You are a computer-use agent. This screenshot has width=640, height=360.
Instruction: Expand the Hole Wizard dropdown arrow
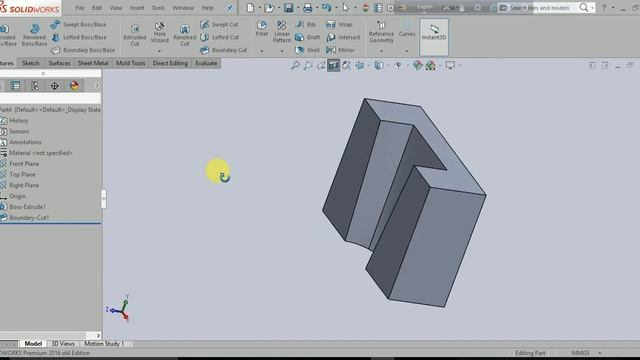160,51
